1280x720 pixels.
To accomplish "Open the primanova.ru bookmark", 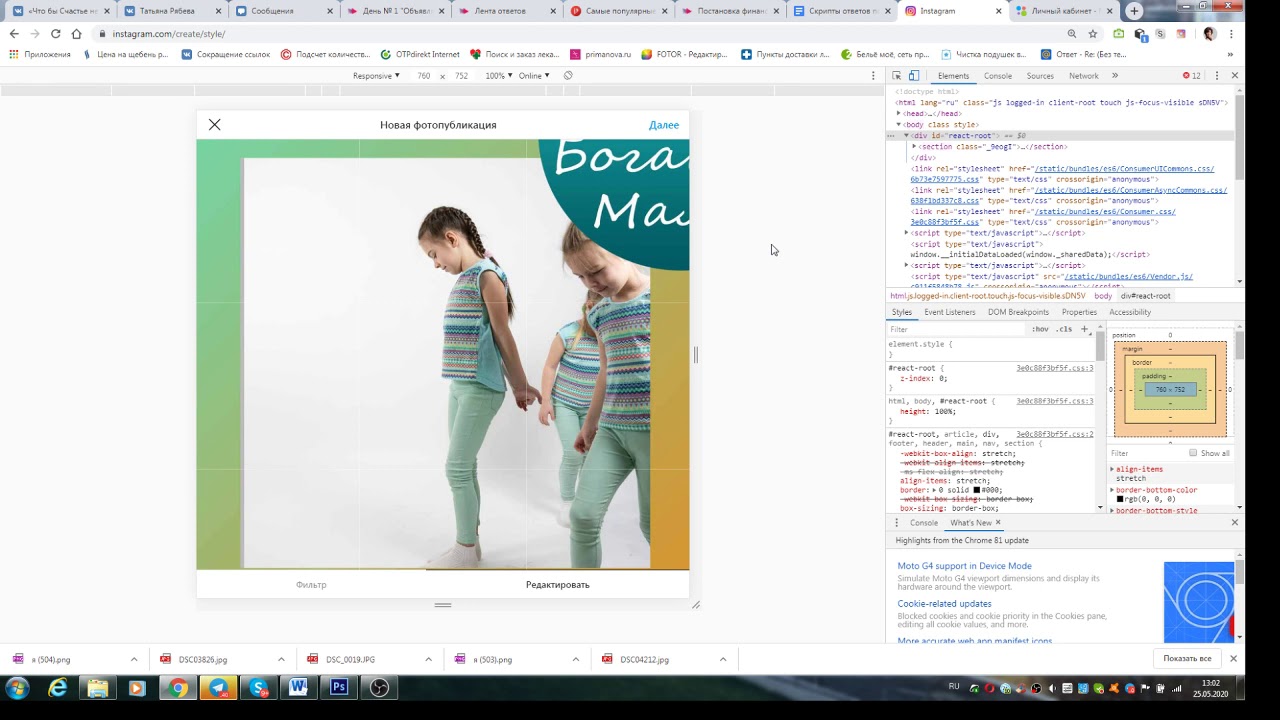I will (x=601, y=54).
